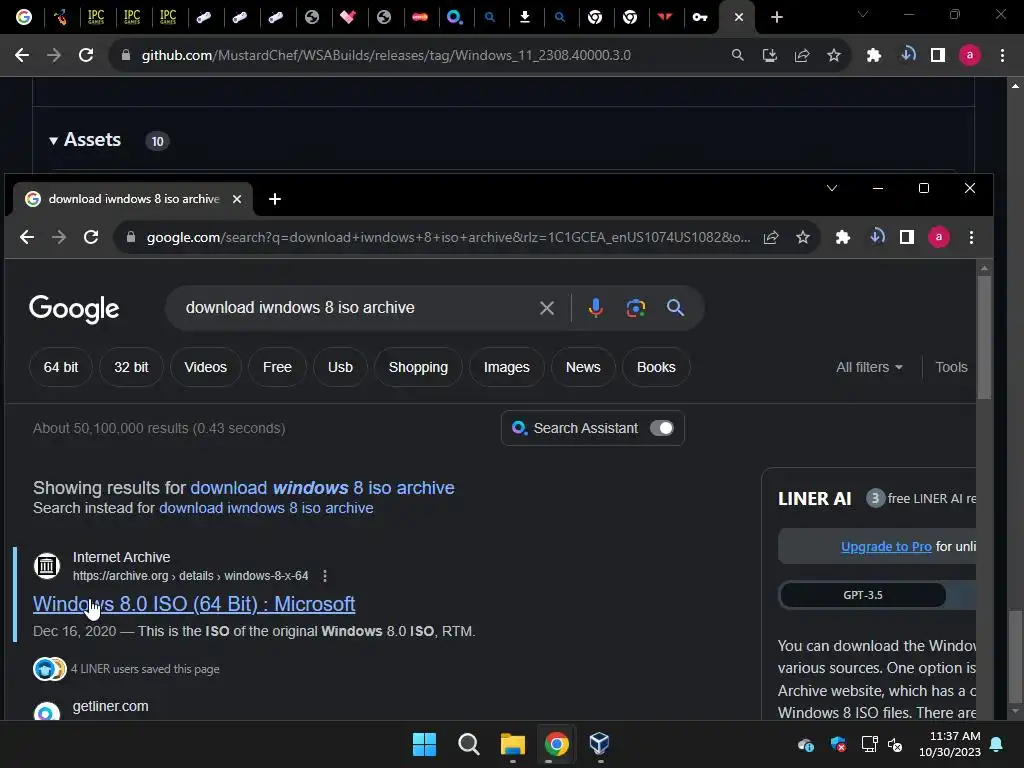Image resolution: width=1024 pixels, height=768 pixels.
Task: Open tab search chevron in GitHub window
Action: coord(863,14)
